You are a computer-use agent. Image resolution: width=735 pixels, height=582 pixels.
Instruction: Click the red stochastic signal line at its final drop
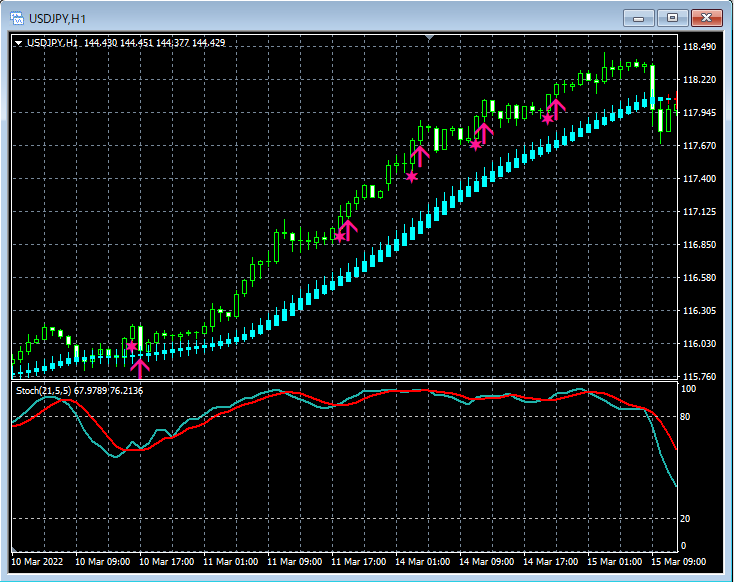667,429
